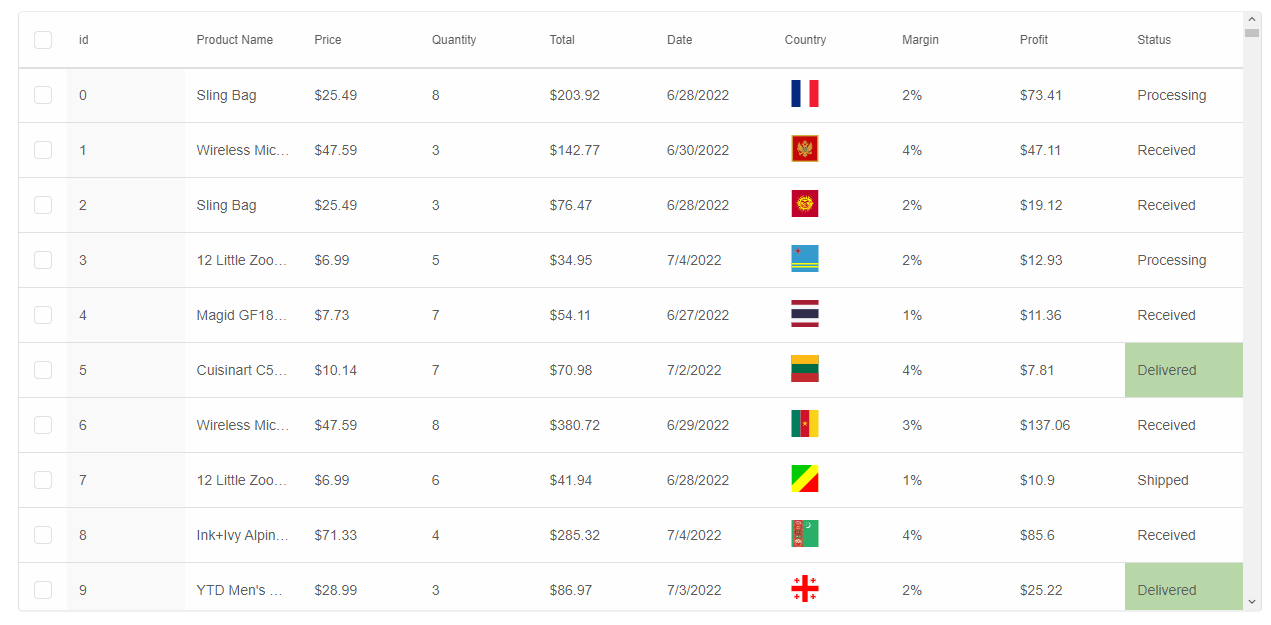This screenshot has width=1271, height=625.
Task: Check the checkbox for row id 0
Action: [x=43, y=95]
